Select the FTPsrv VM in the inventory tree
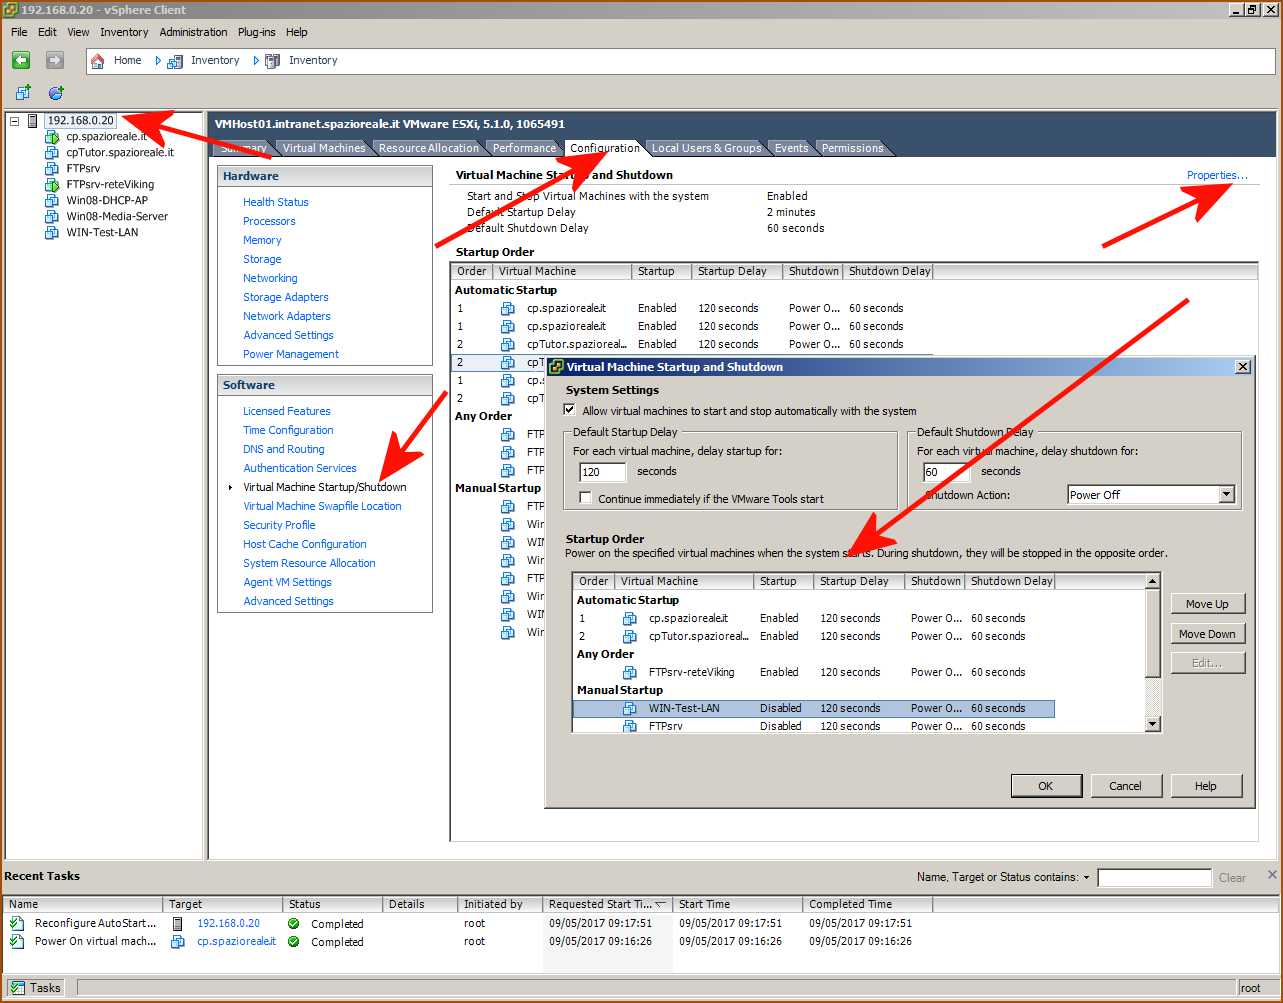This screenshot has width=1283, height=1003. (83, 169)
